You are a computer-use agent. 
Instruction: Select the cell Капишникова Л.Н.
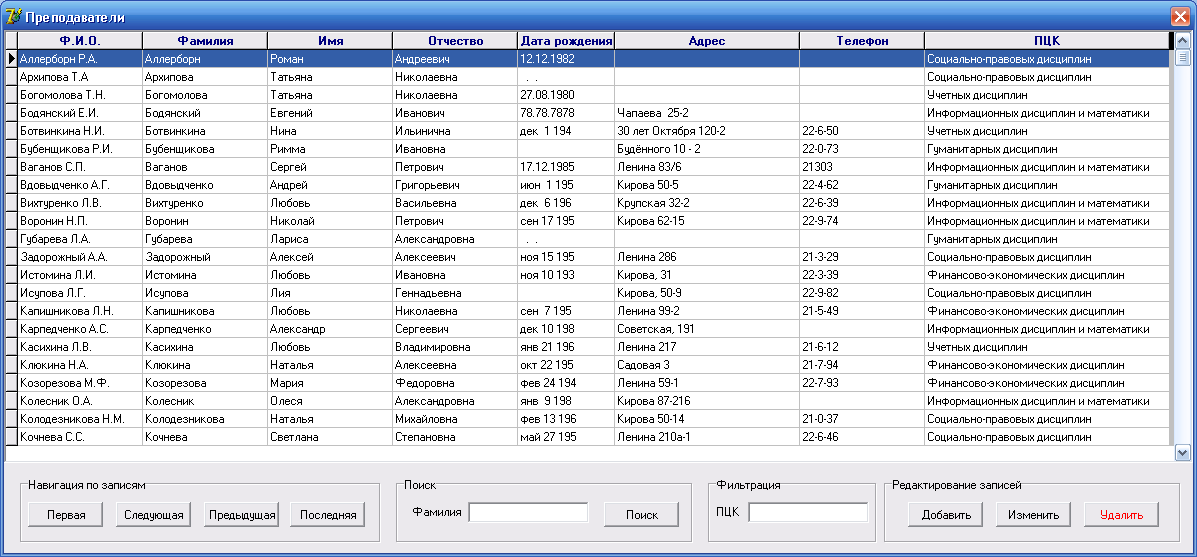coord(79,311)
